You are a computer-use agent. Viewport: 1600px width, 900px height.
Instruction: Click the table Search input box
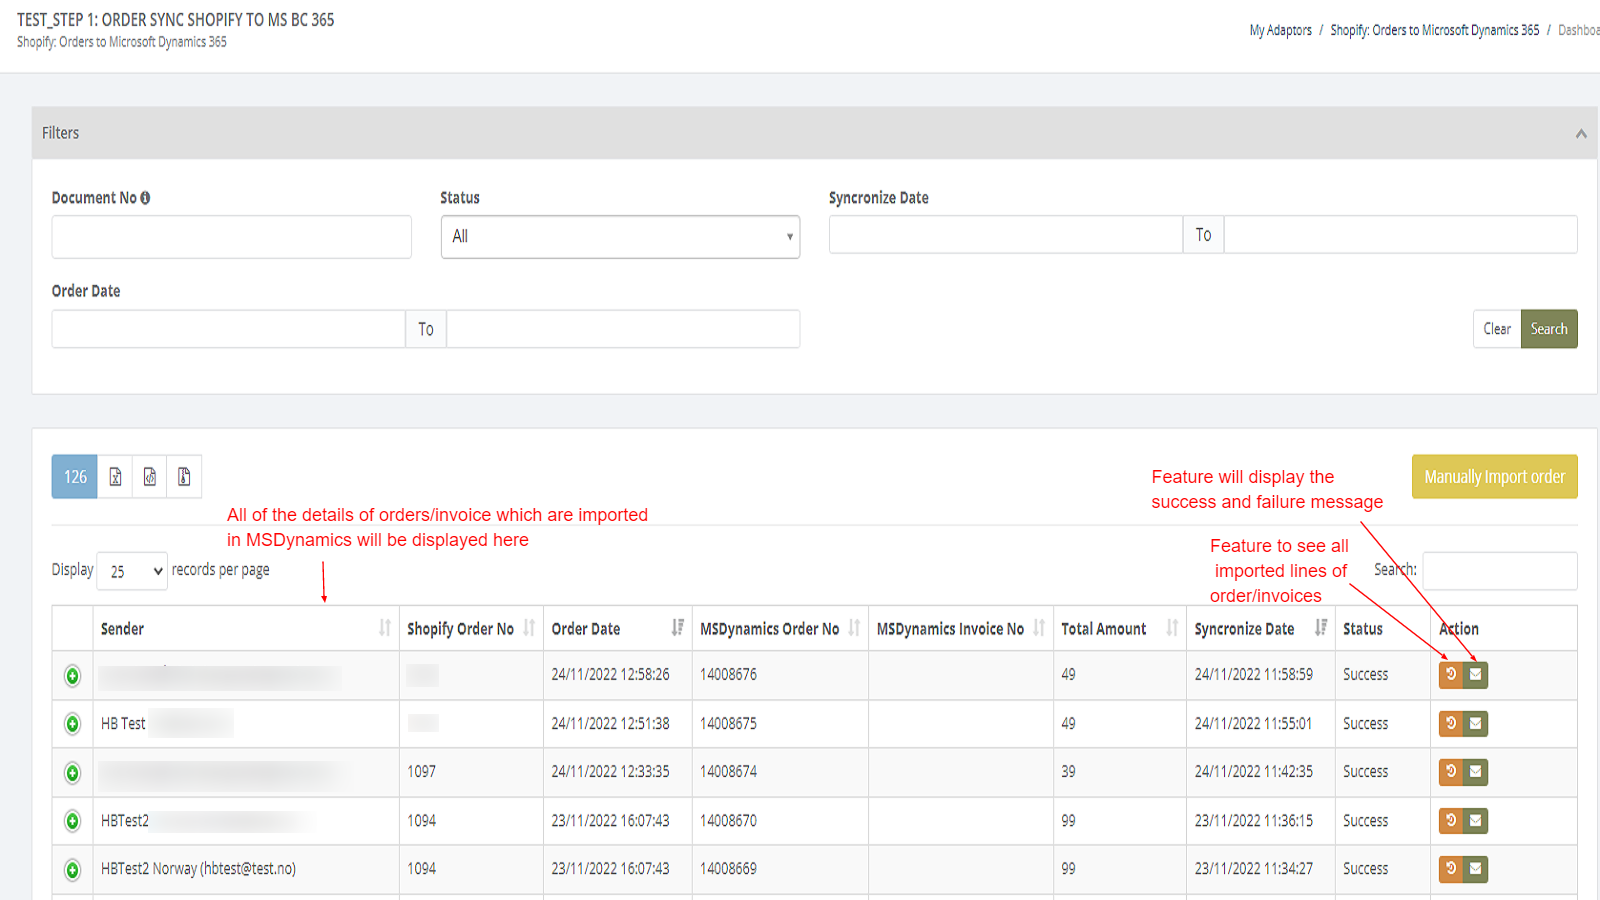[1500, 571]
